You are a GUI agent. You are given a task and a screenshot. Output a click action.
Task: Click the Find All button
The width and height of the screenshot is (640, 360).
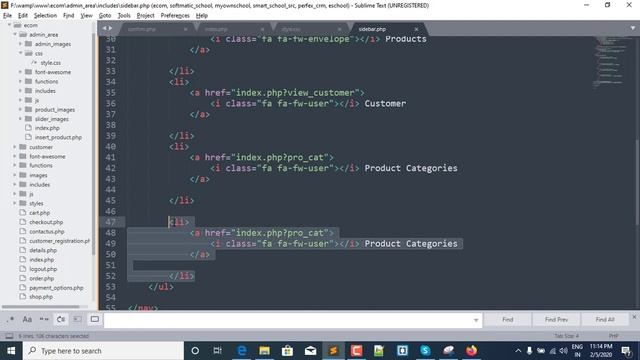point(605,320)
